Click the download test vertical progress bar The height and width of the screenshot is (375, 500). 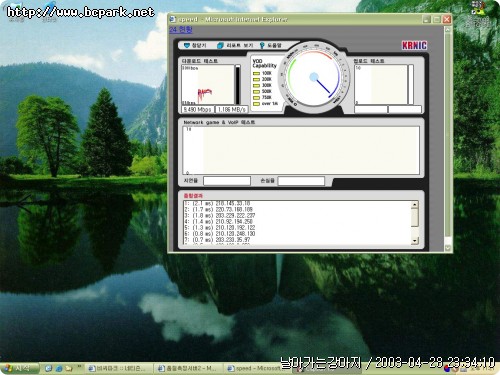coord(238,85)
